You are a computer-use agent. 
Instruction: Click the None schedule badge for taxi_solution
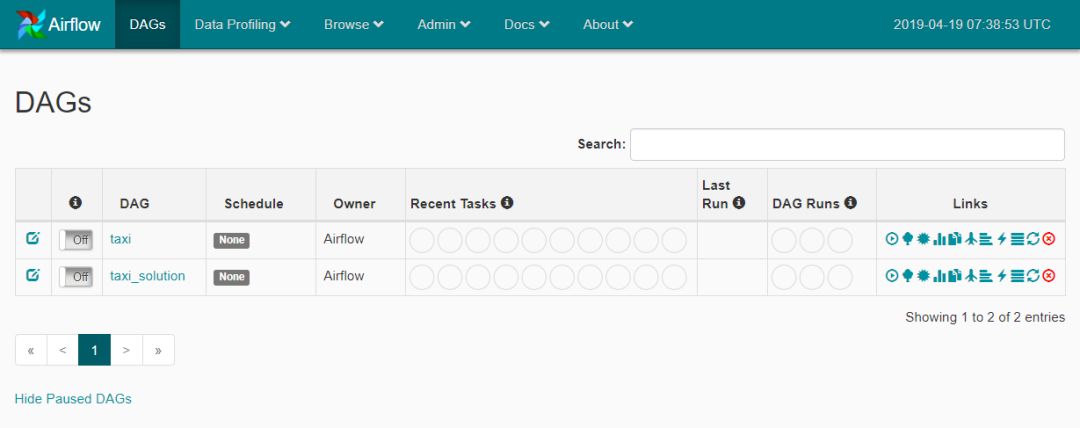click(x=231, y=277)
